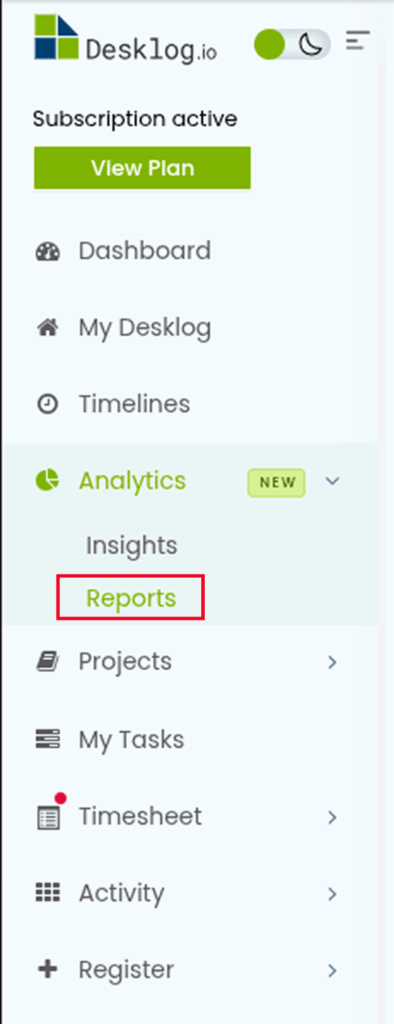Click the Timesheet icon with red dot
The image size is (394, 1024).
(49, 814)
